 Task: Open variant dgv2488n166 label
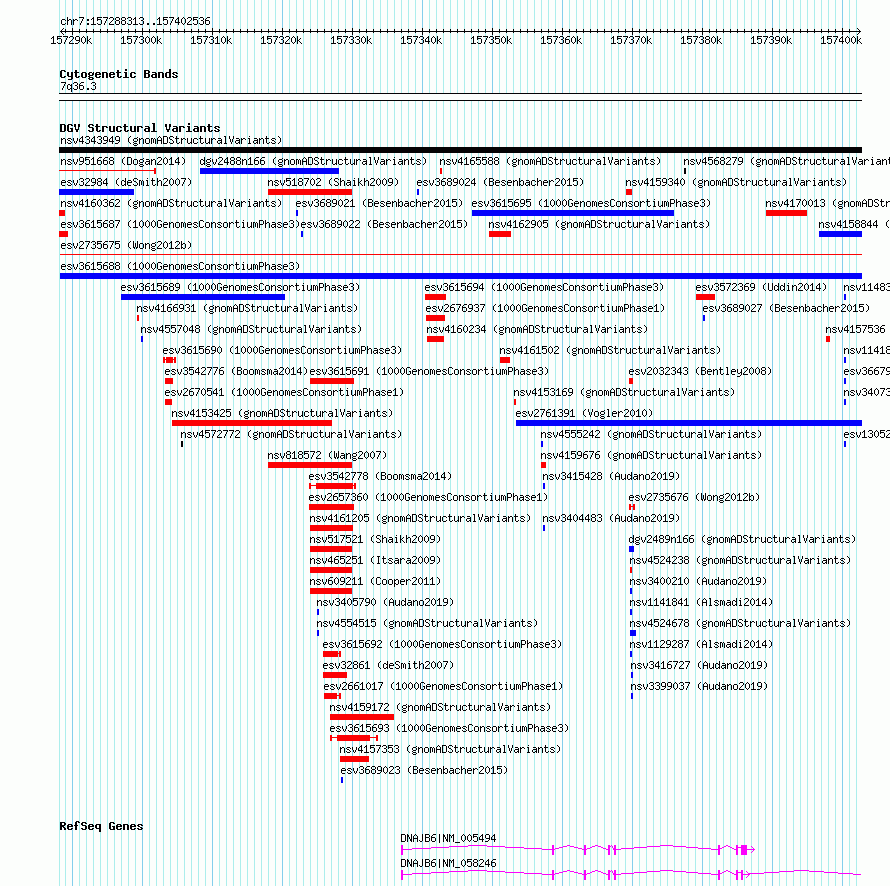[313, 161]
